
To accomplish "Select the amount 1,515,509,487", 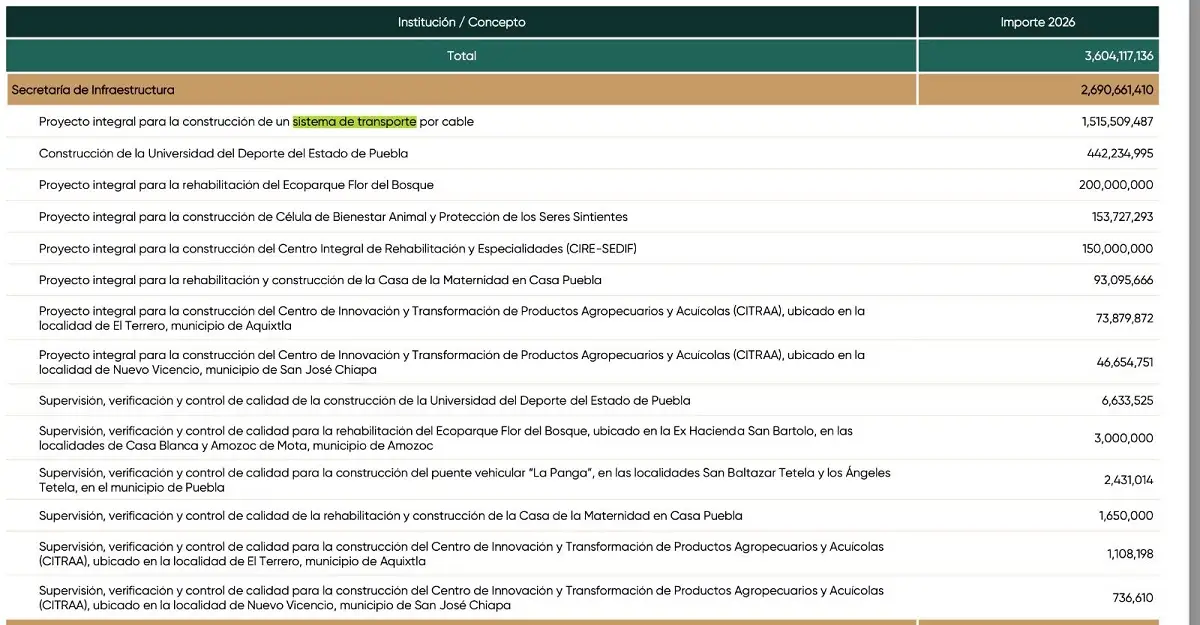I will (x=1117, y=122).
